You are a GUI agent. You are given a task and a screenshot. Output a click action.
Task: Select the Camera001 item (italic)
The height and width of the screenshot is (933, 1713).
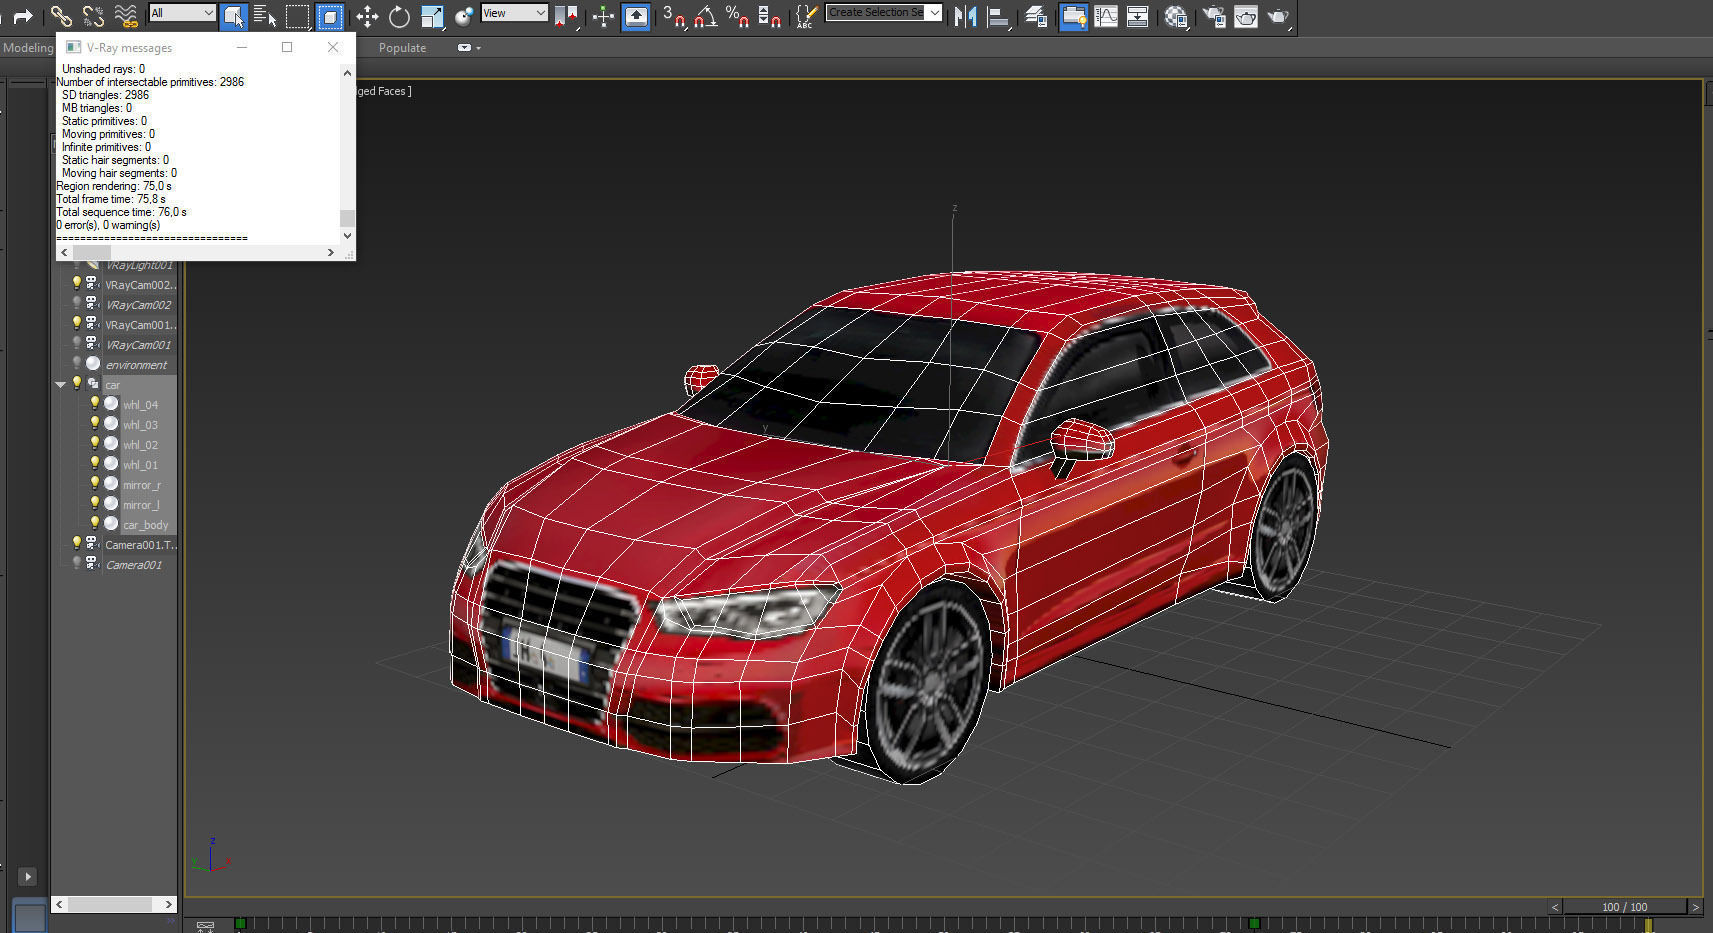133,565
